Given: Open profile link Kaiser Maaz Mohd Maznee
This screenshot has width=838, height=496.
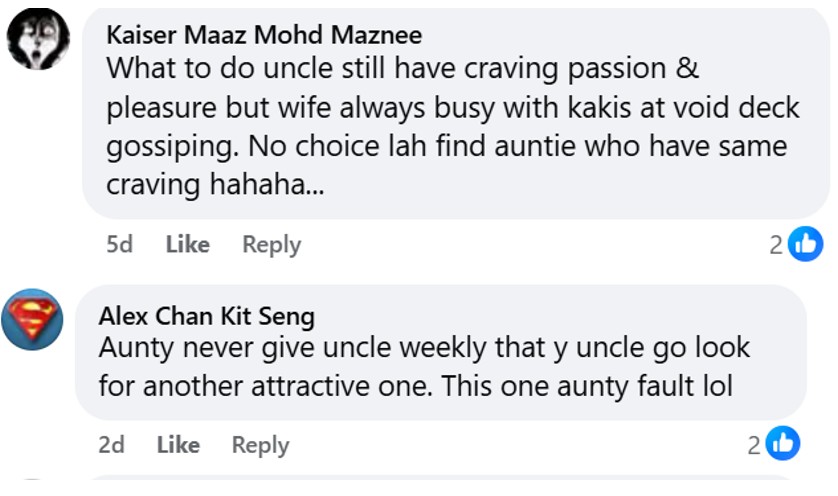Looking at the screenshot, I should tap(264, 35).
